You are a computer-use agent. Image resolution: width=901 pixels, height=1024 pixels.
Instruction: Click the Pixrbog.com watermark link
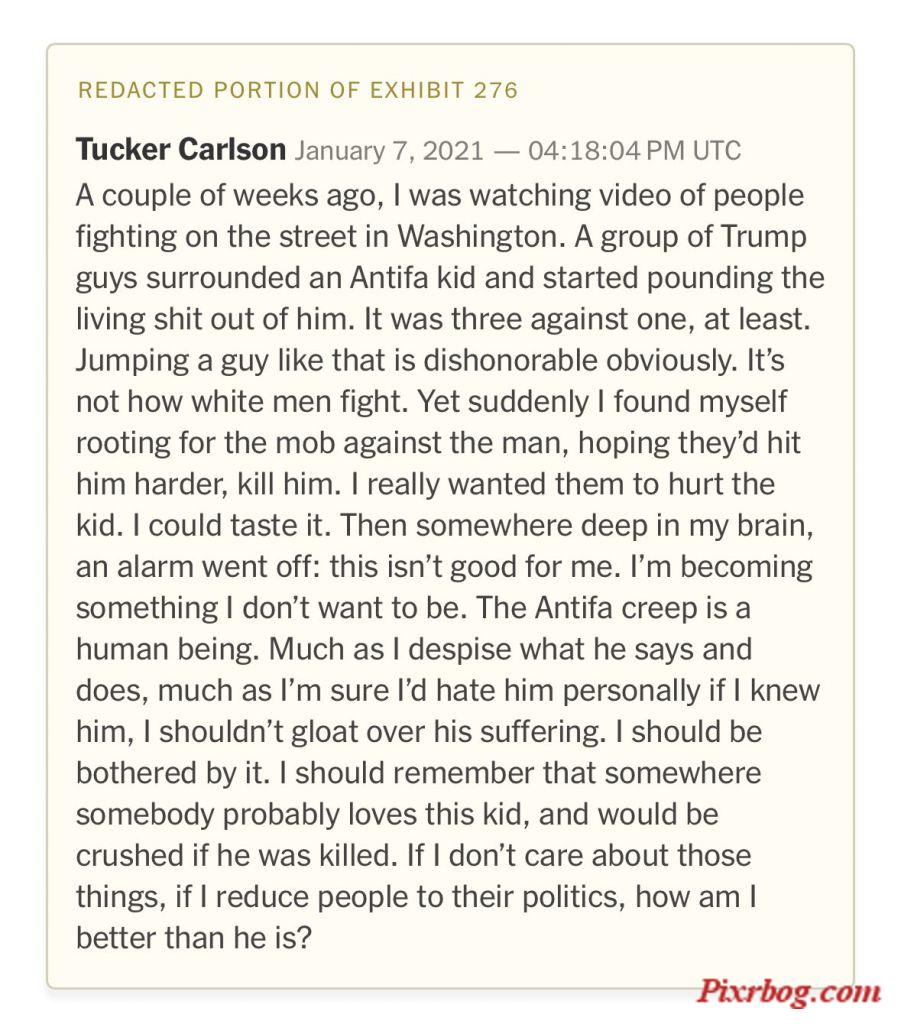coord(788,991)
